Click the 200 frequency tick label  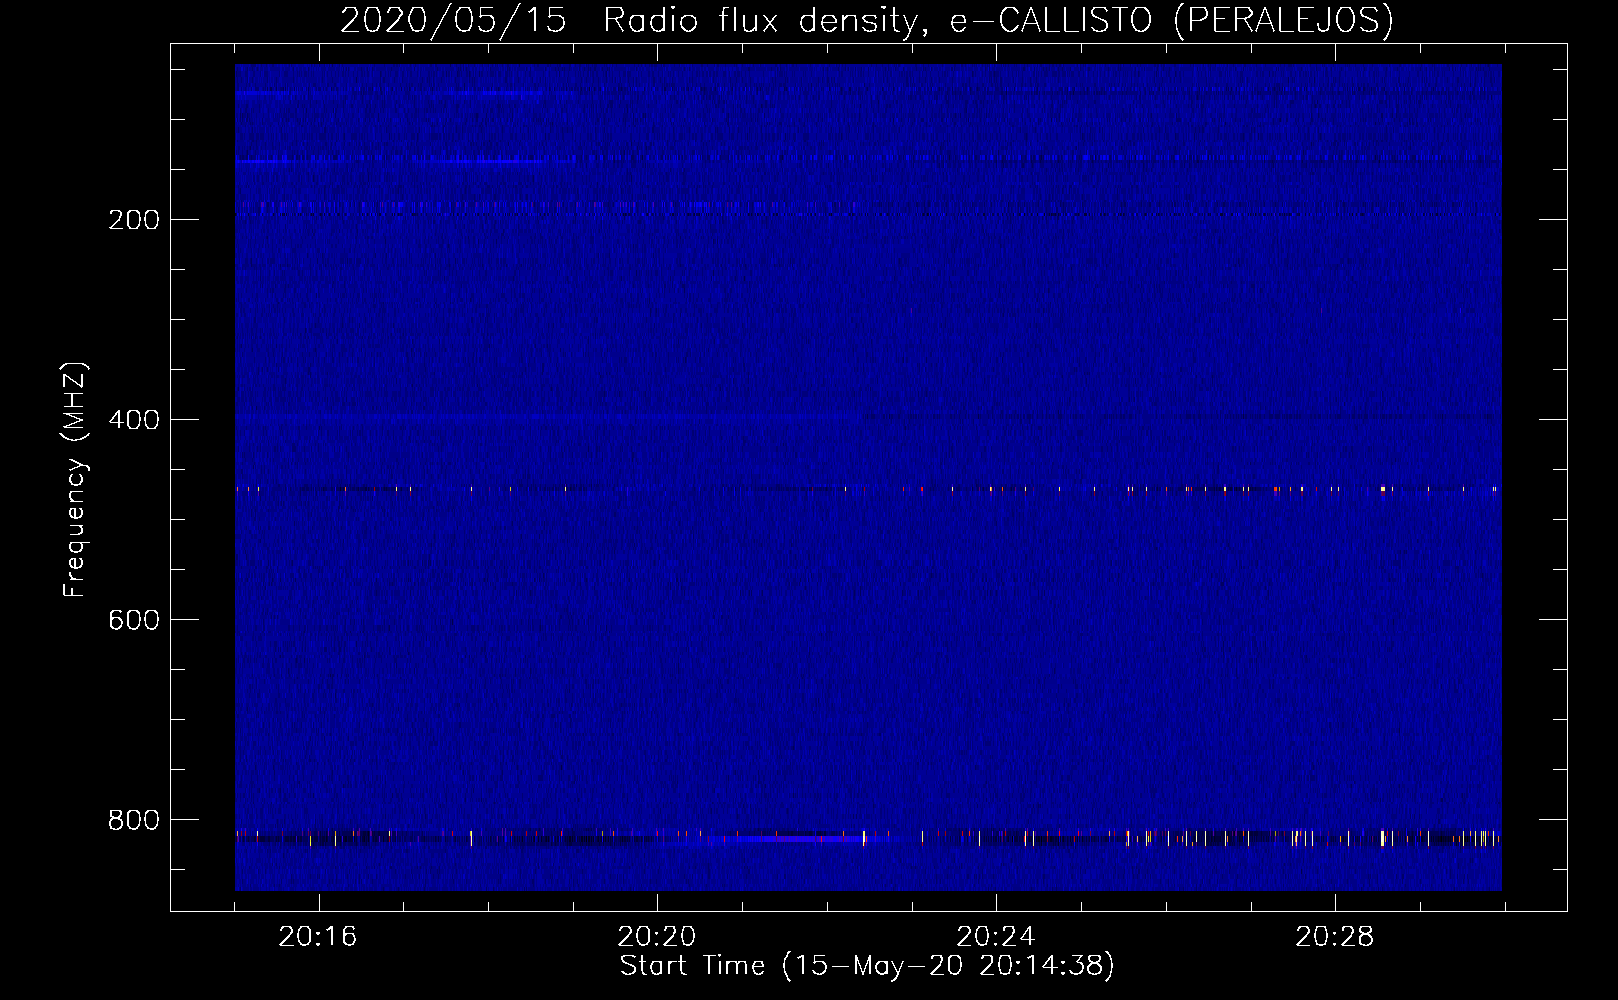(x=134, y=220)
